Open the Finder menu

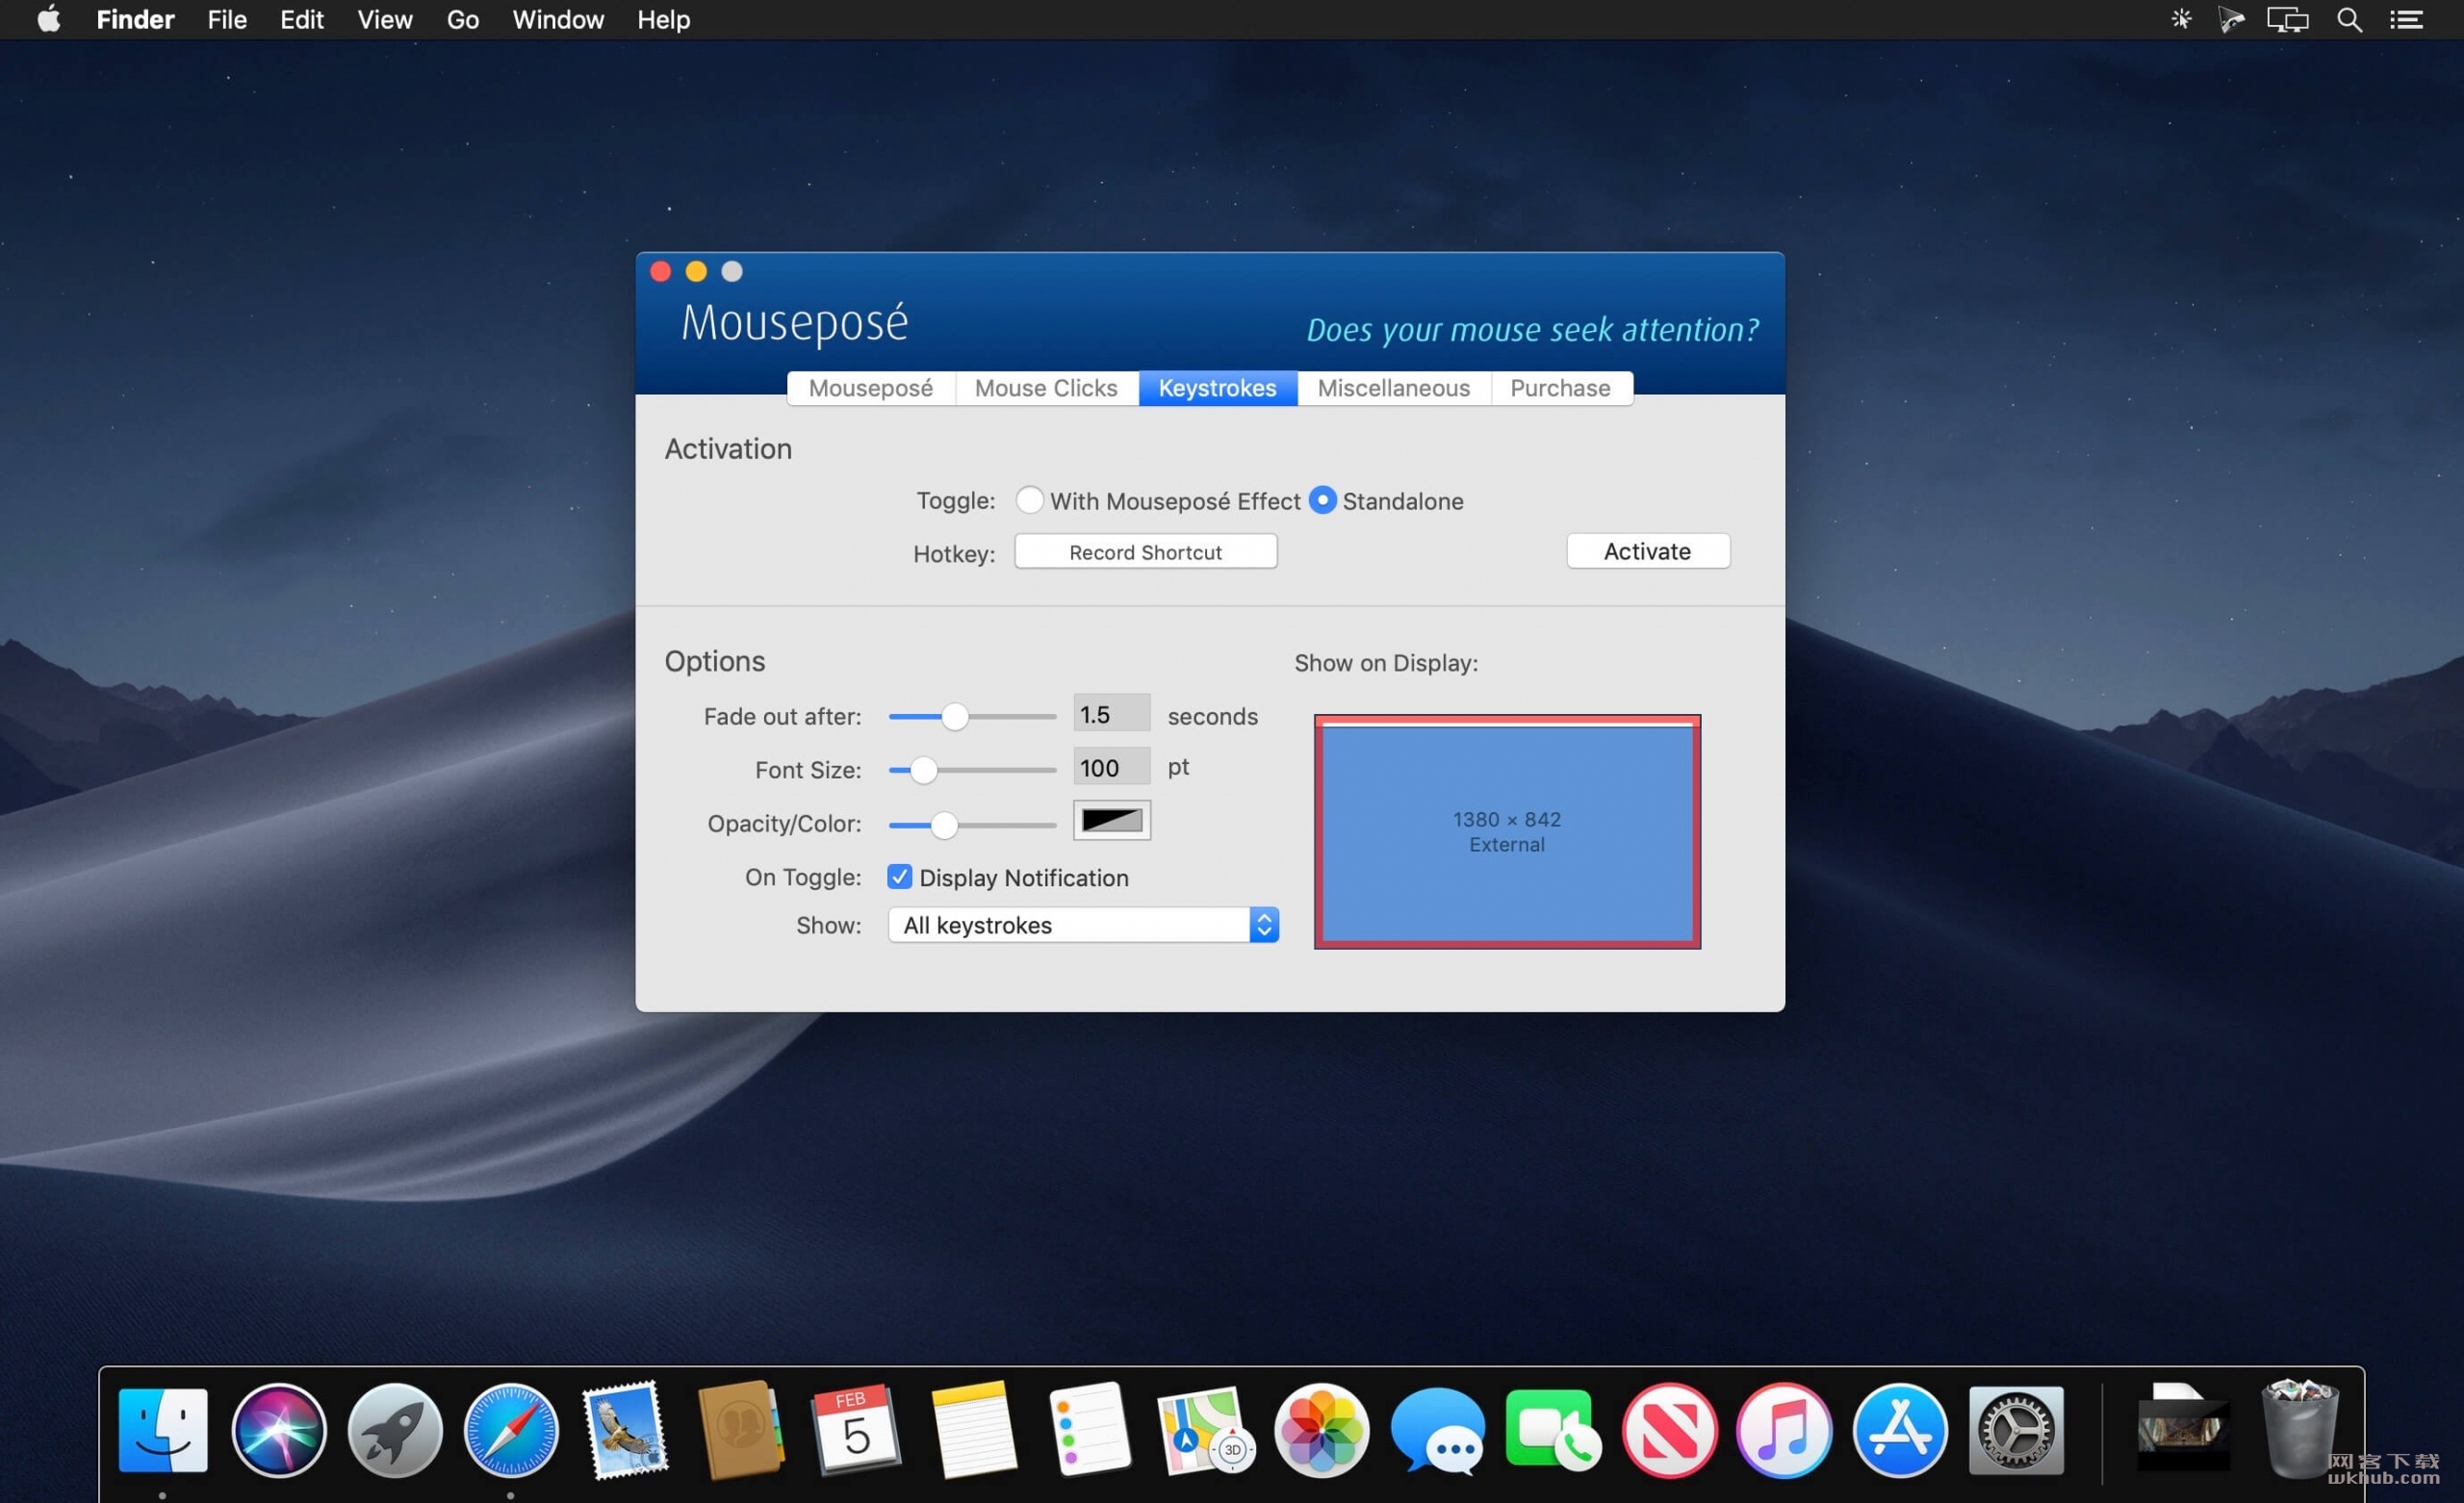point(135,19)
